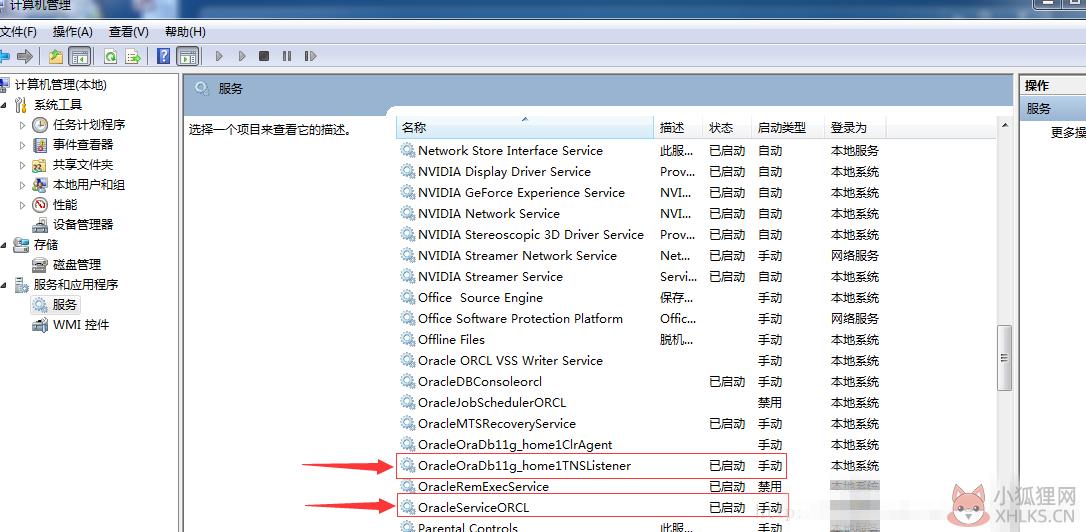Click the gear icon for Network Store Interface Service
The width and height of the screenshot is (1086, 532).
[408, 150]
